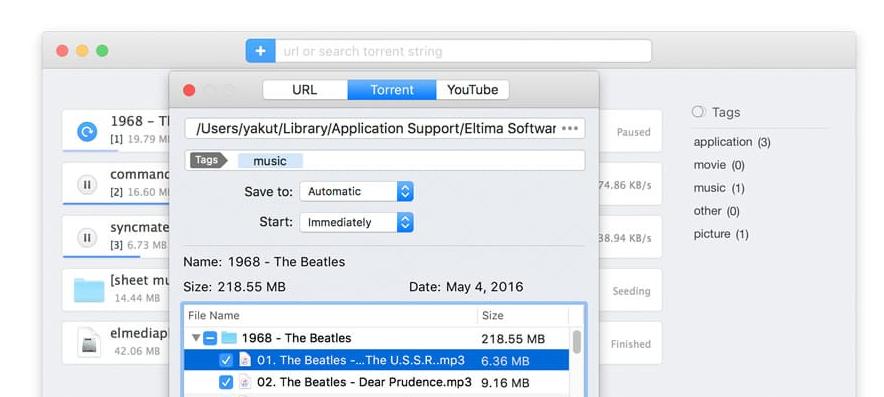This screenshot has height=397, width=884.
Task: Sort by the Size column header
Action: 523,315
